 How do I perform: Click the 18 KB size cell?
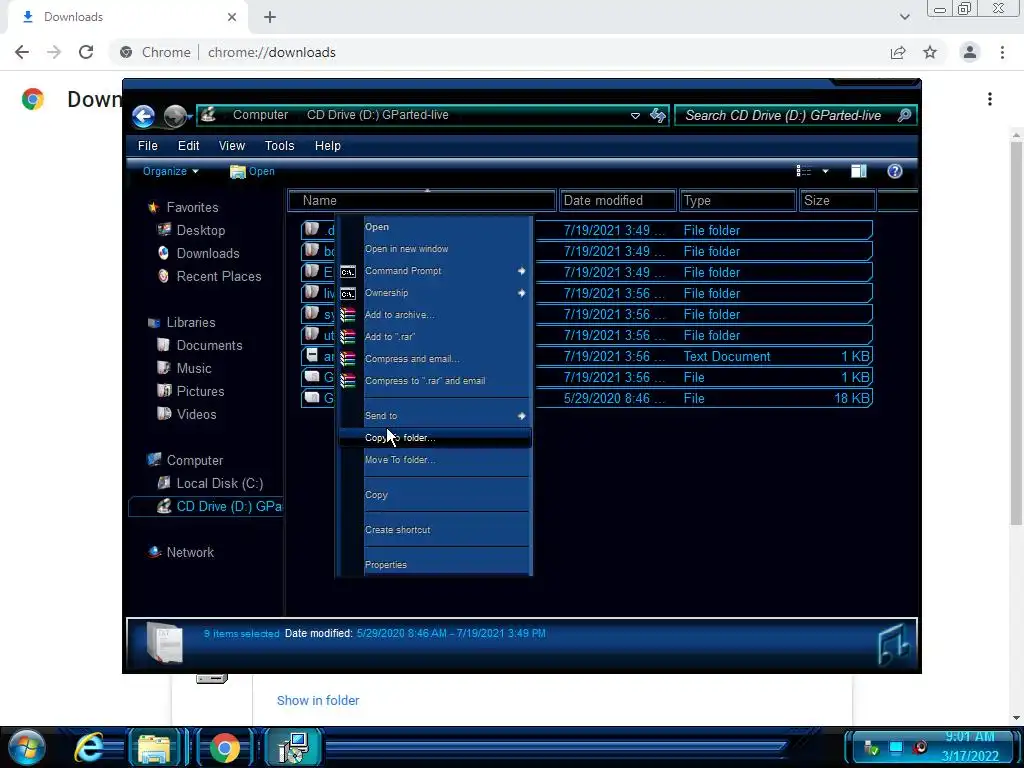pyautogui.click(x=852, y=398)
